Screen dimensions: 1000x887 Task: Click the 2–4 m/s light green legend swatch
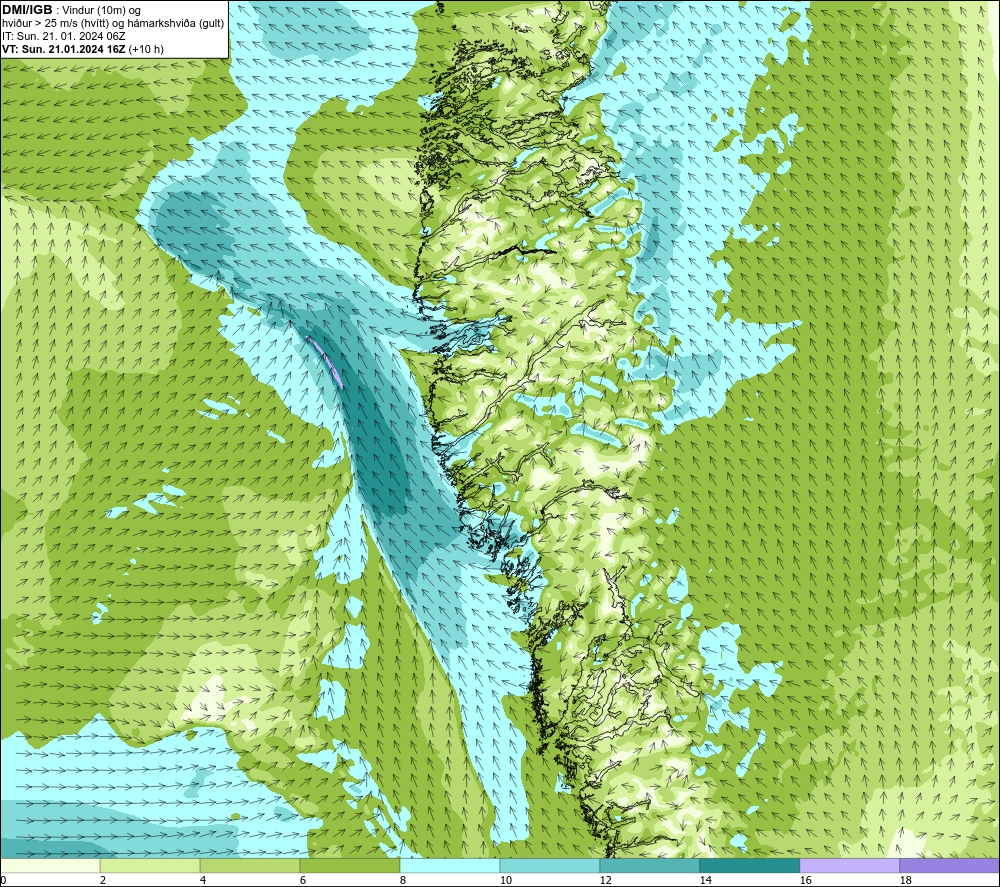click(x=150, y=866)
